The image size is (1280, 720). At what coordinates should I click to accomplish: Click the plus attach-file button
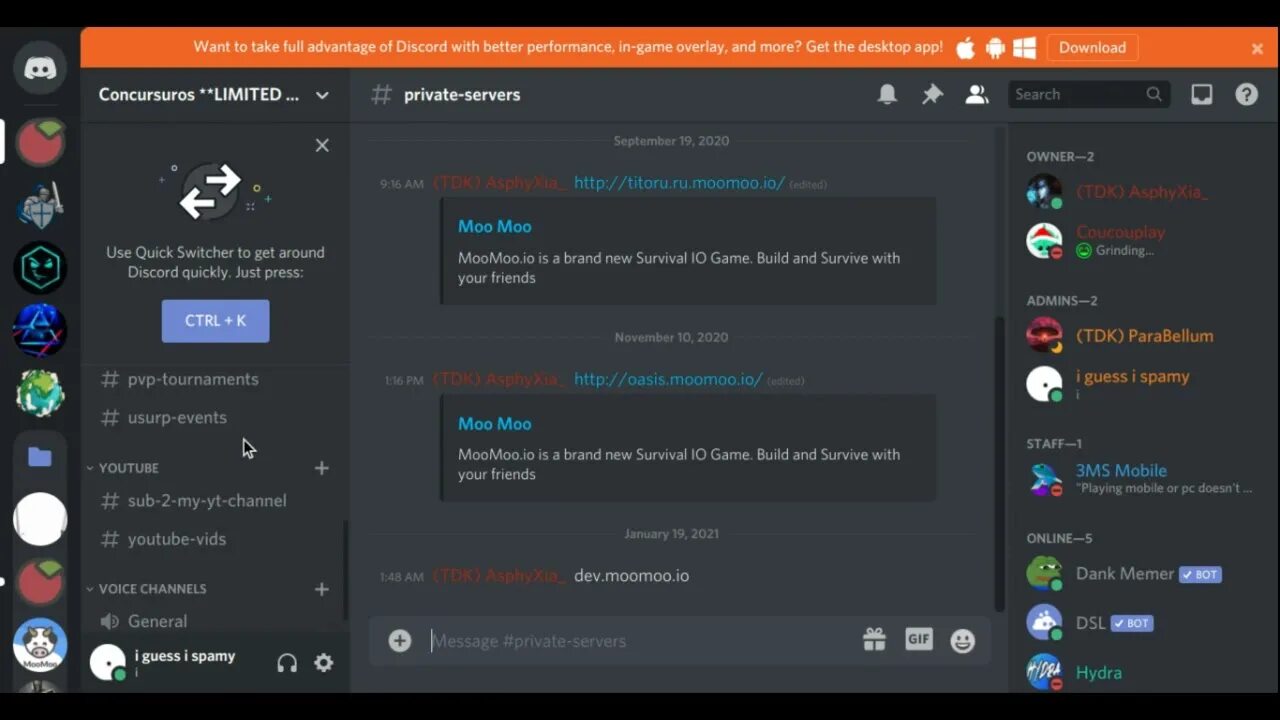coord(400,641)
